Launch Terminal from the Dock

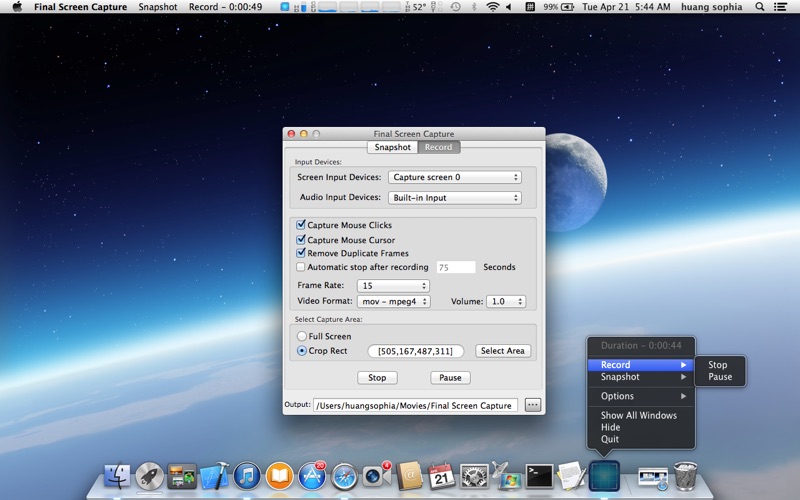(540, 476)
